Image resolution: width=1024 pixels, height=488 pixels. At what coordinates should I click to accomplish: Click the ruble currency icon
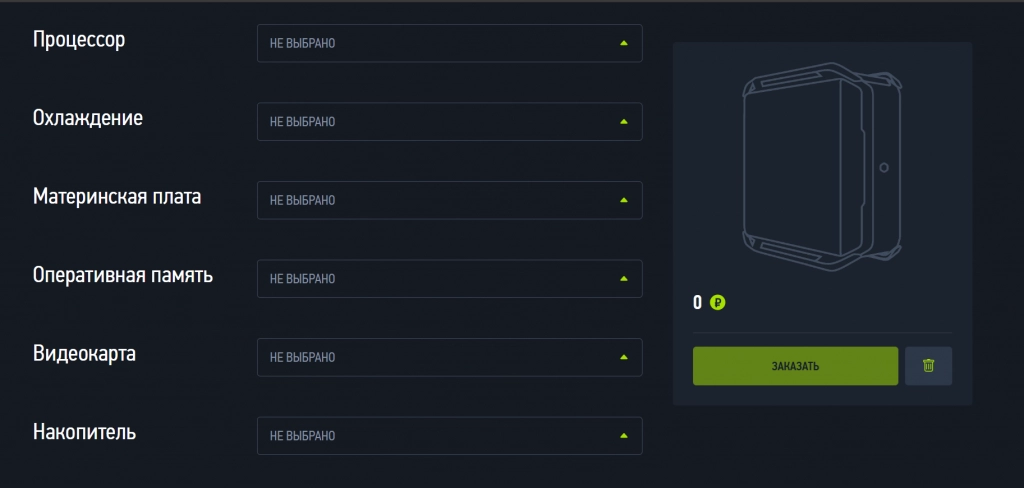tap(717, 302)
